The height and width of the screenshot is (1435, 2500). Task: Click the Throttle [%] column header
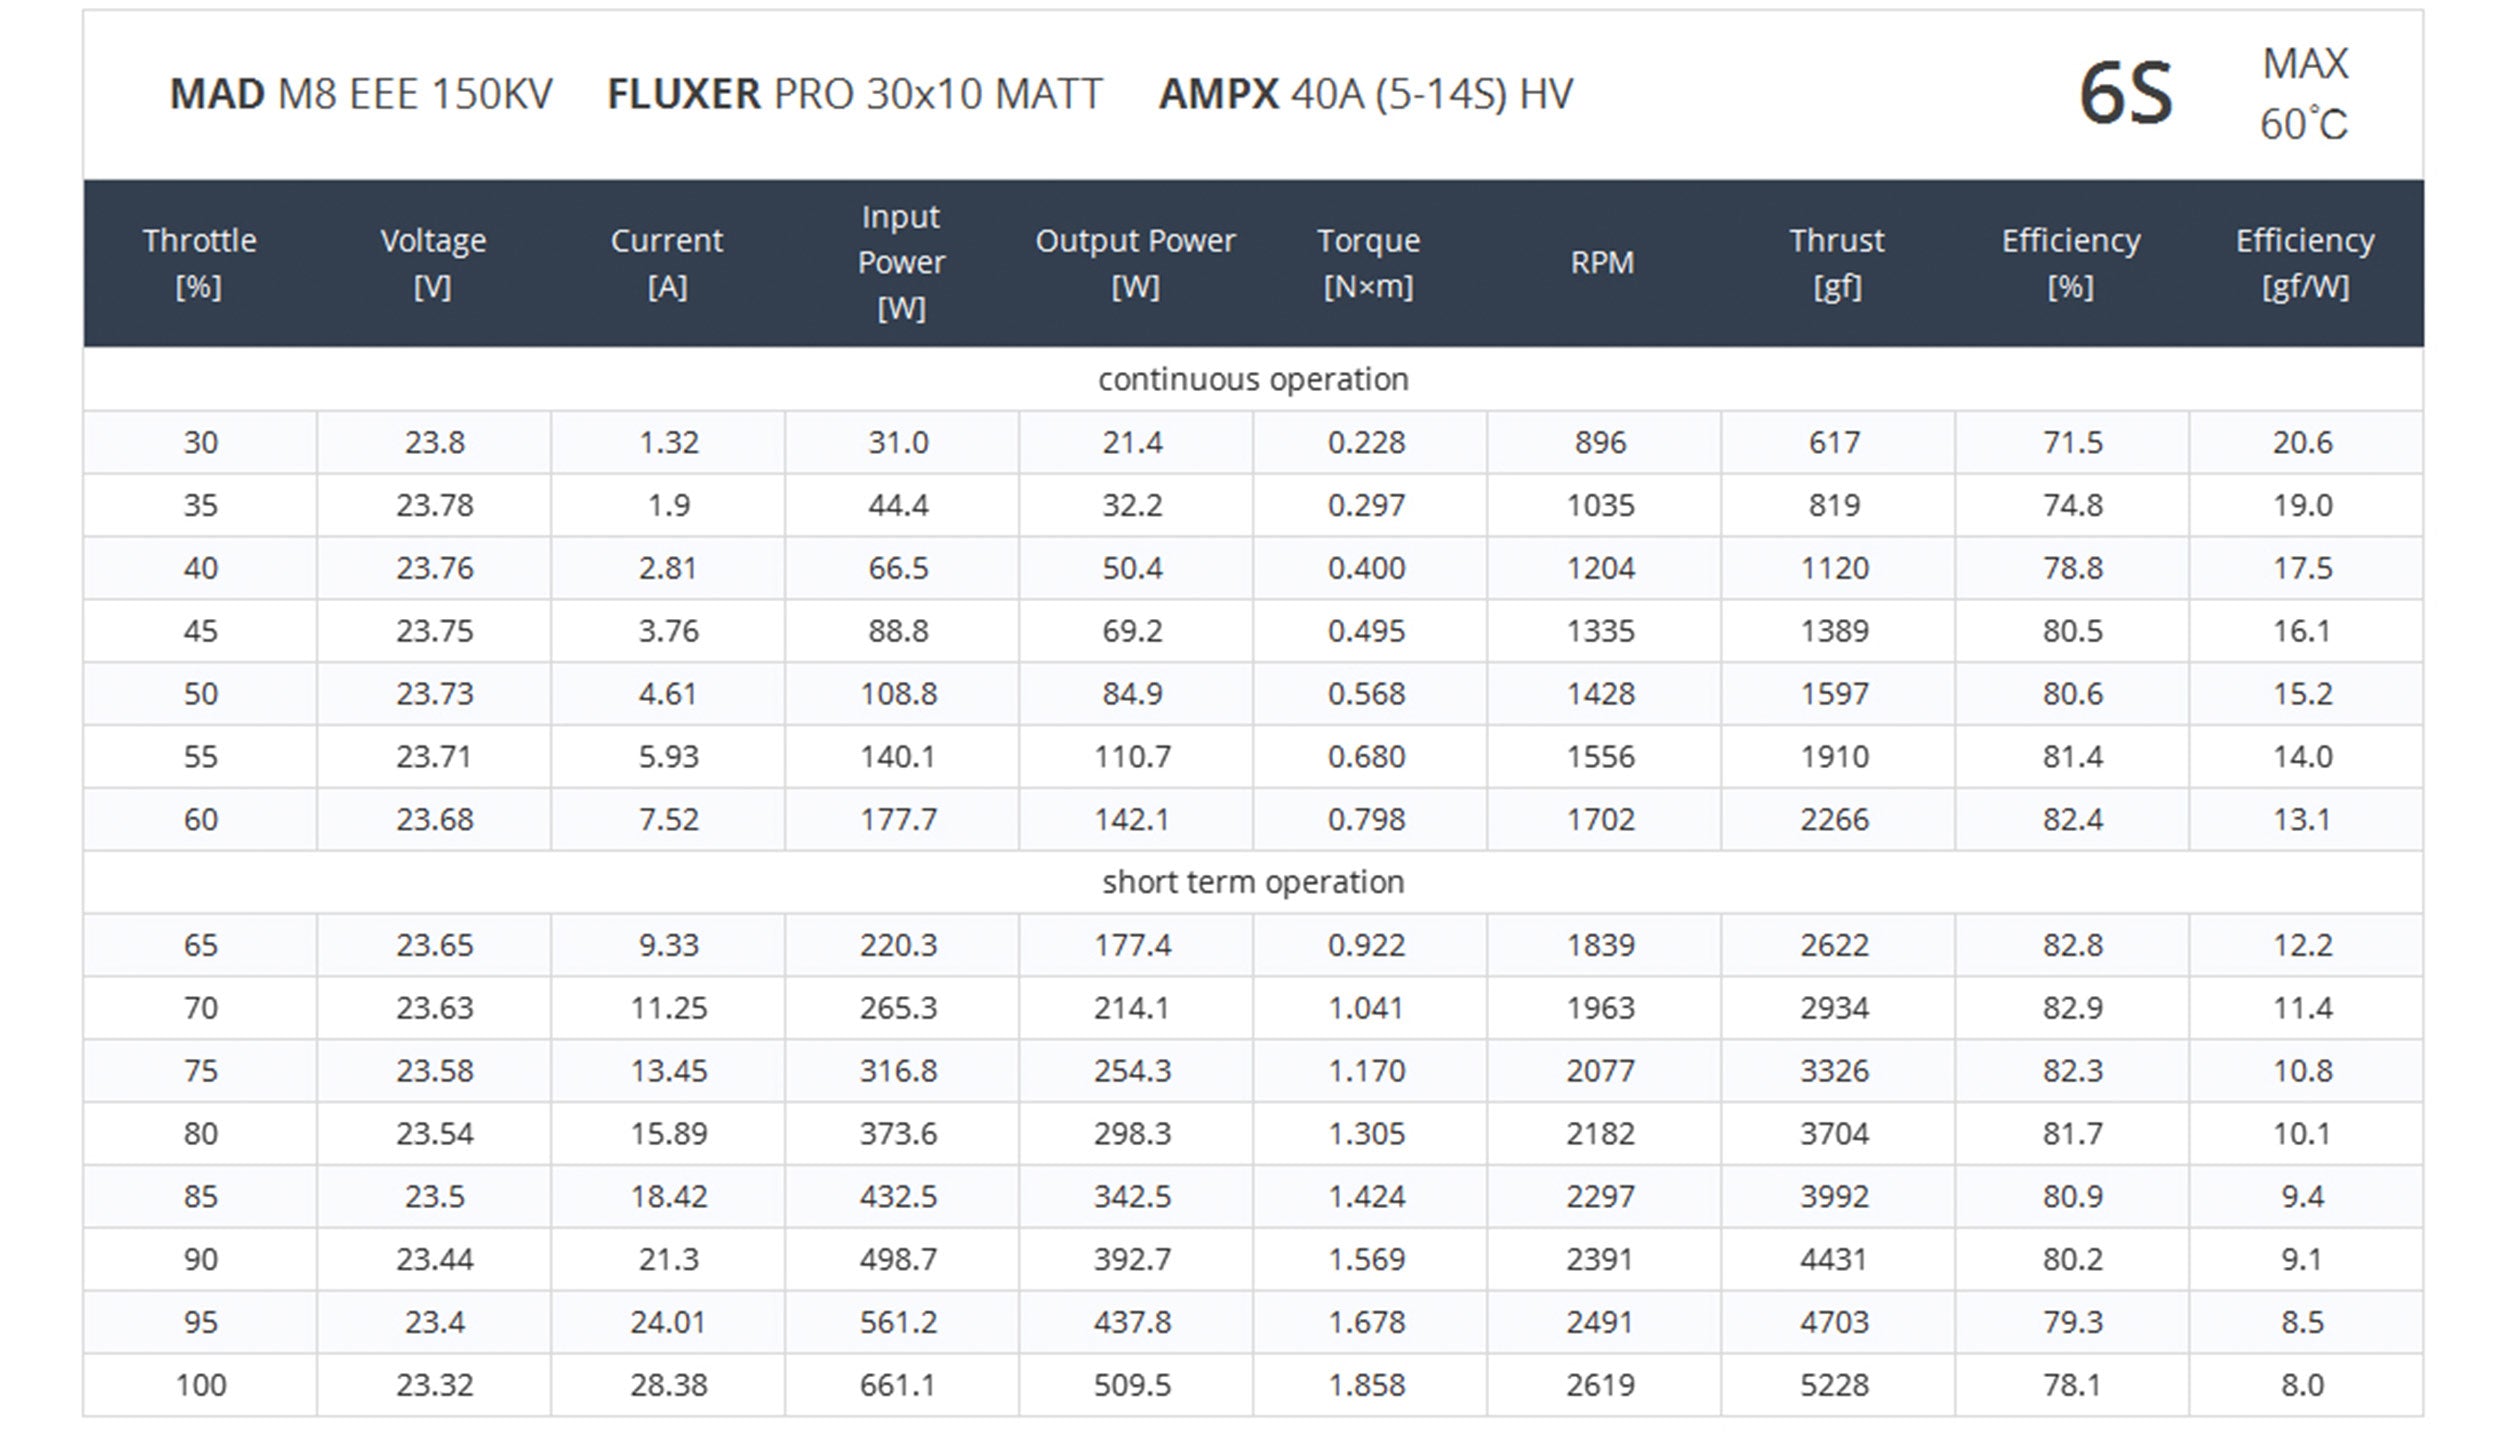[200, 263]
